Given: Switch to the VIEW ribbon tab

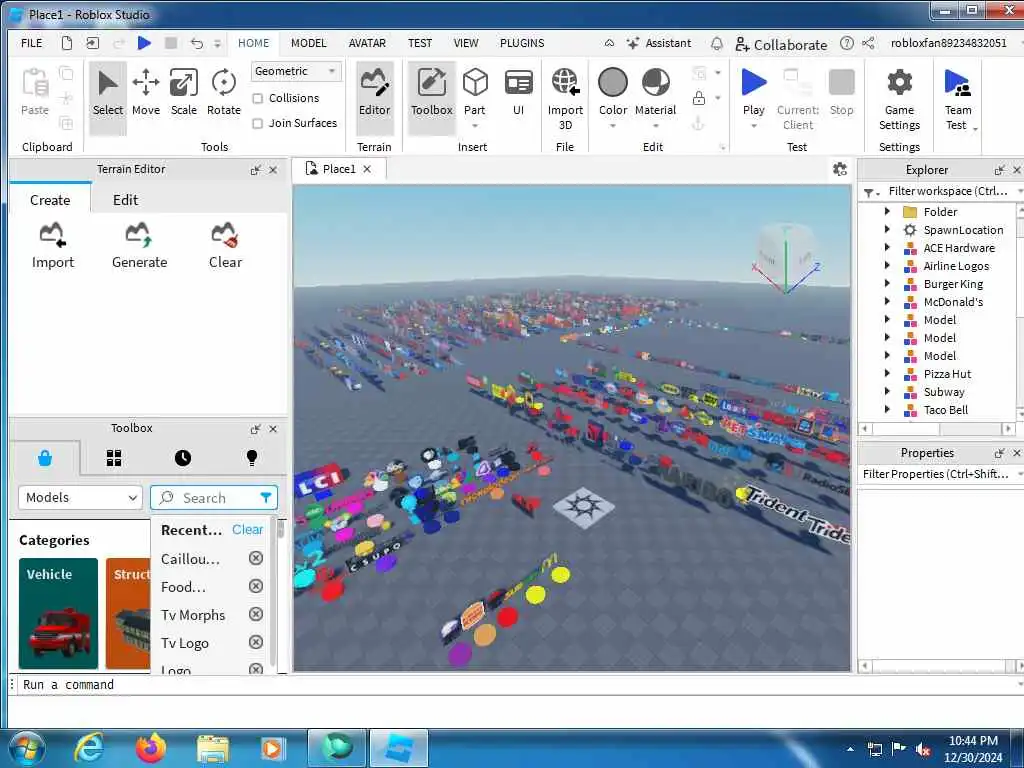Looking at the screenshot, I should (466, 43).
